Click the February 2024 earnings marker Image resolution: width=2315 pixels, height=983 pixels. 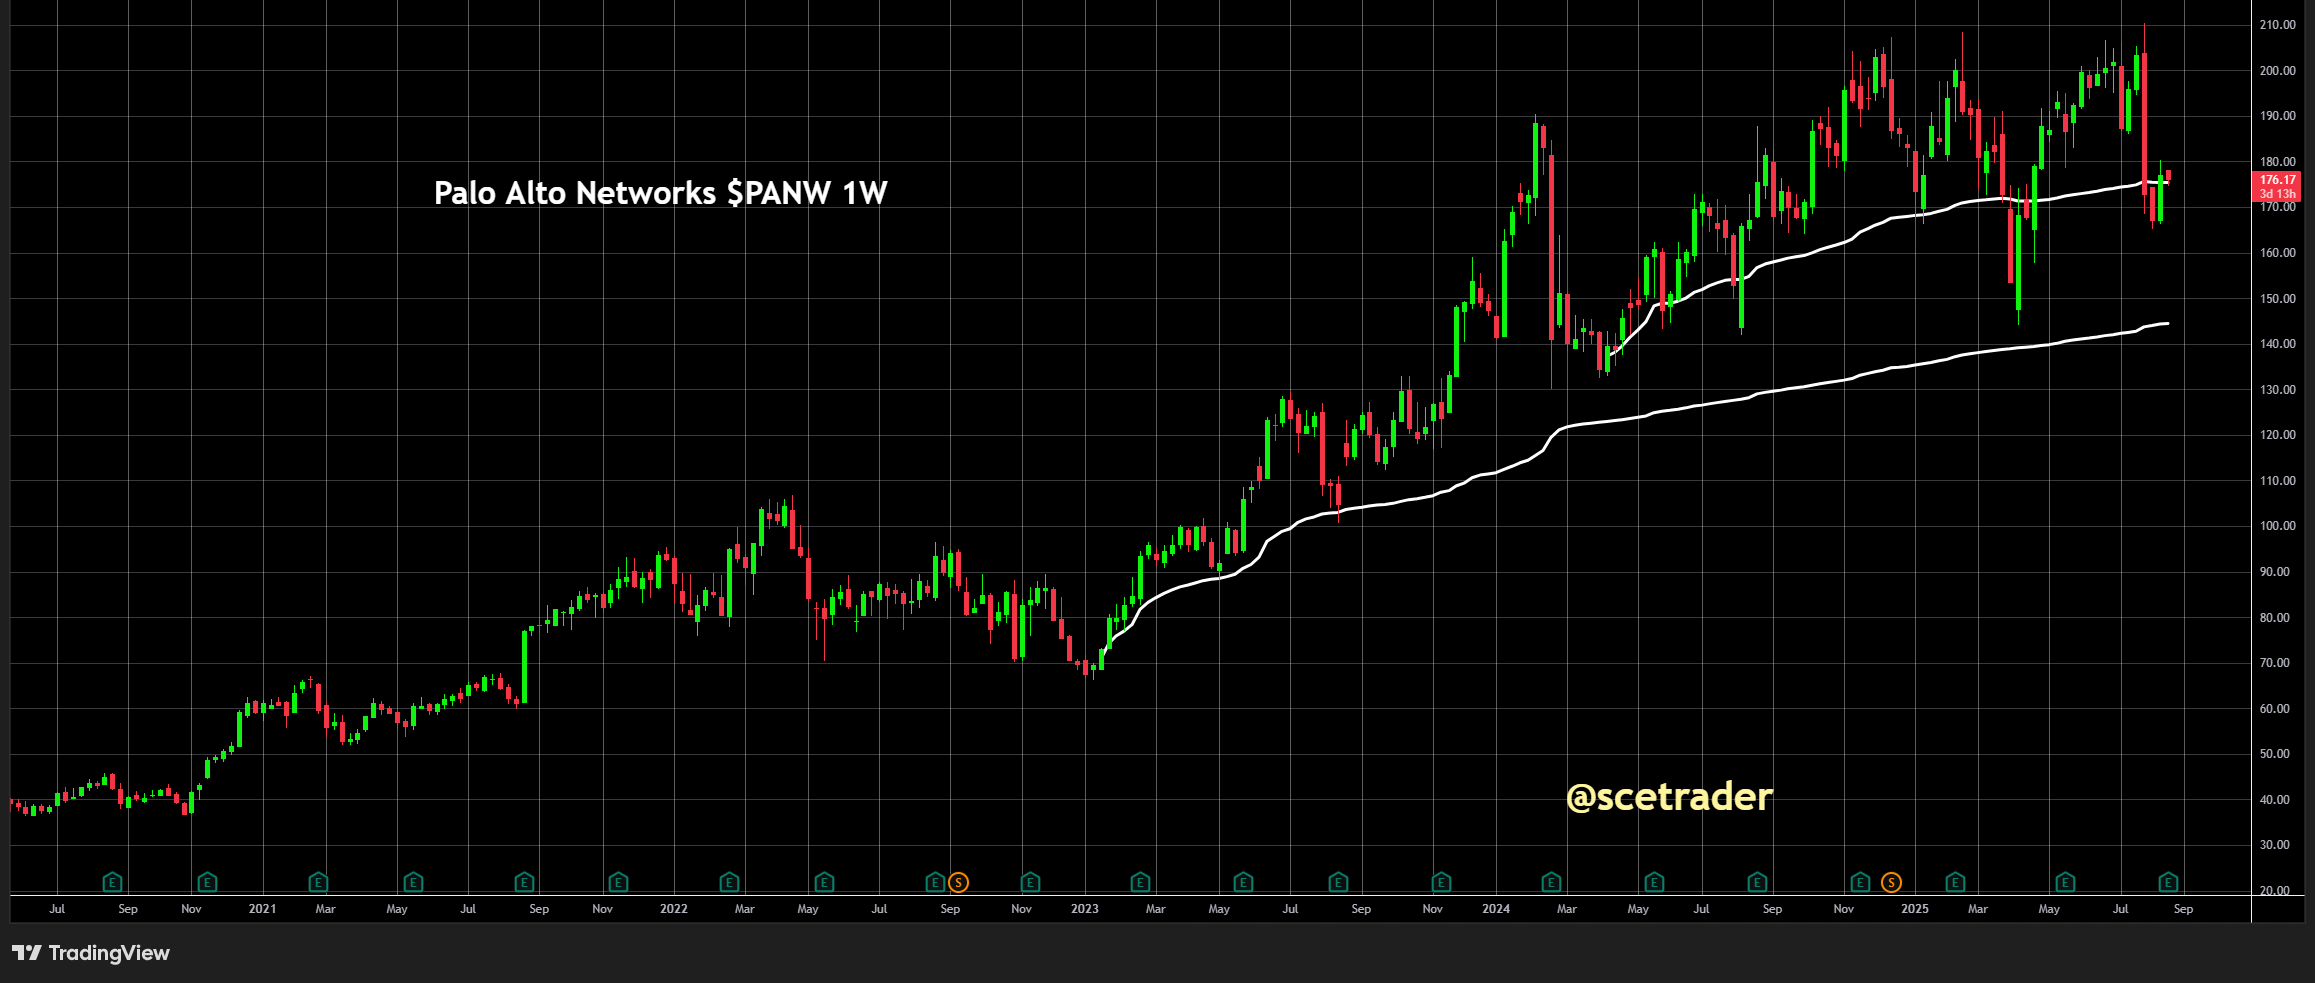click(x=1551, y=882)
